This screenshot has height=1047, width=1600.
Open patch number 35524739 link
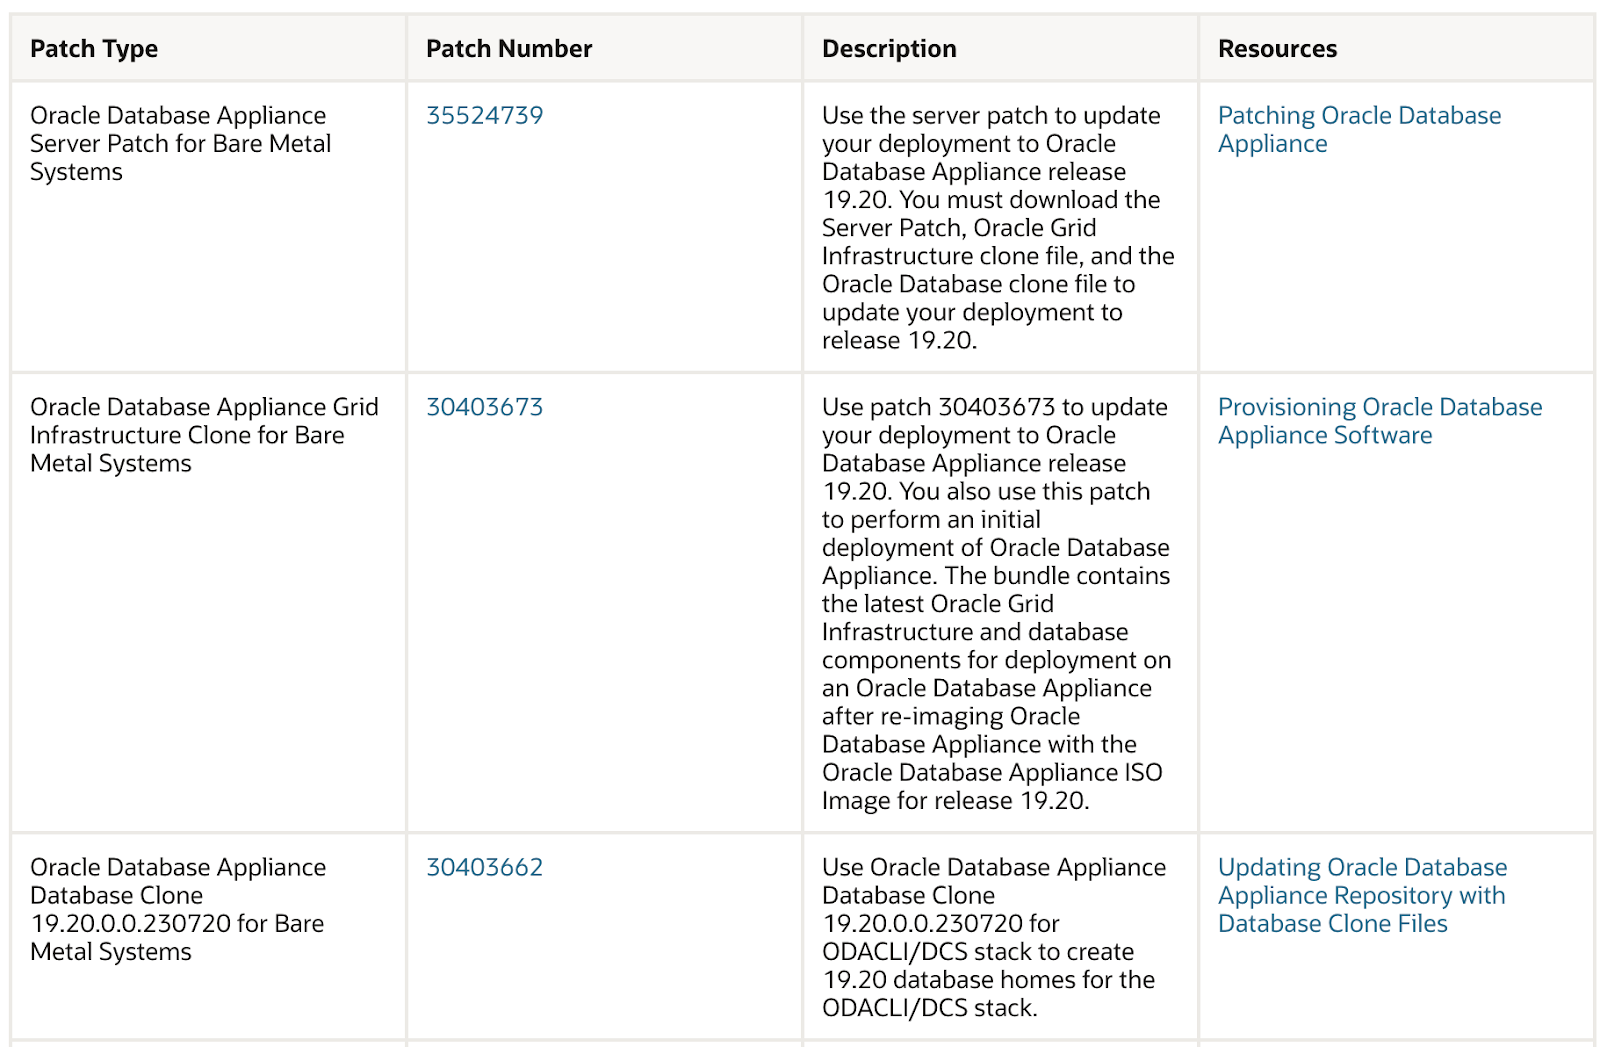484,116
